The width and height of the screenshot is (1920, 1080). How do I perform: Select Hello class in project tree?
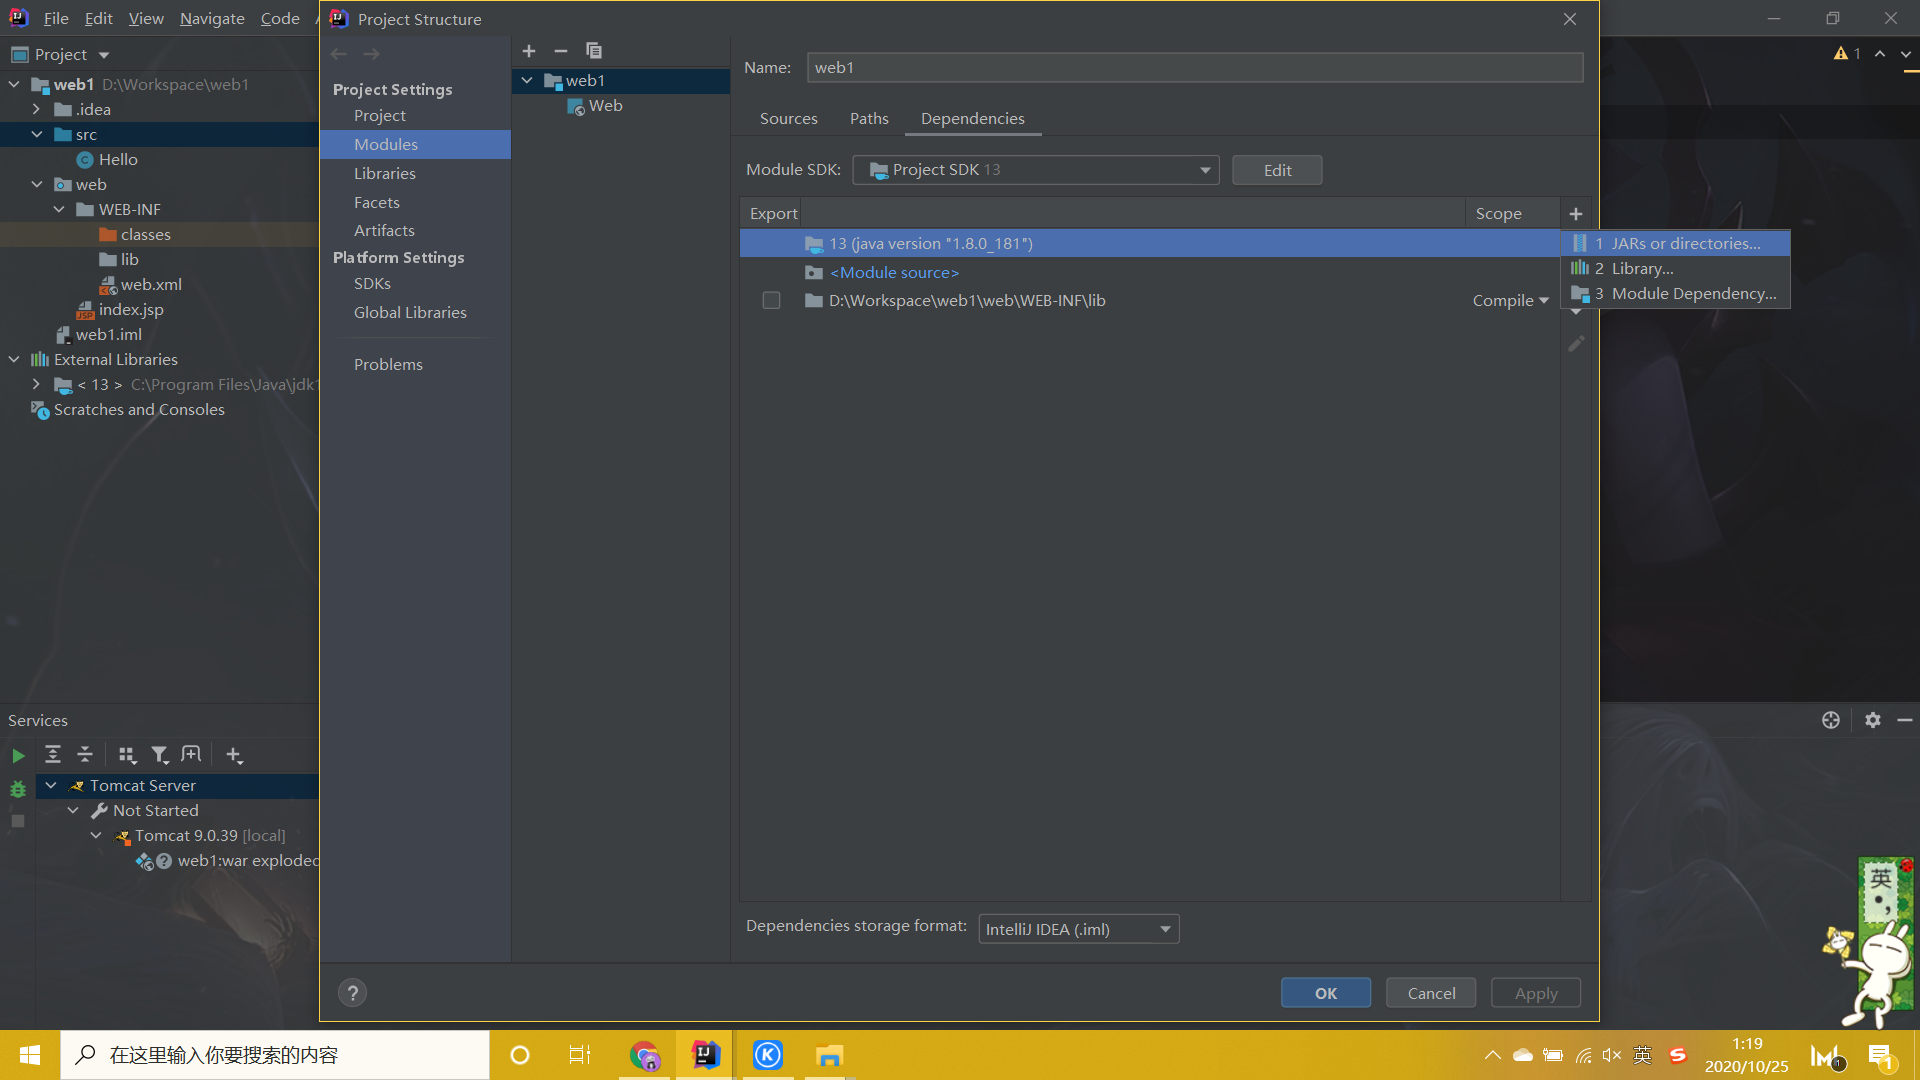[118, 160]
